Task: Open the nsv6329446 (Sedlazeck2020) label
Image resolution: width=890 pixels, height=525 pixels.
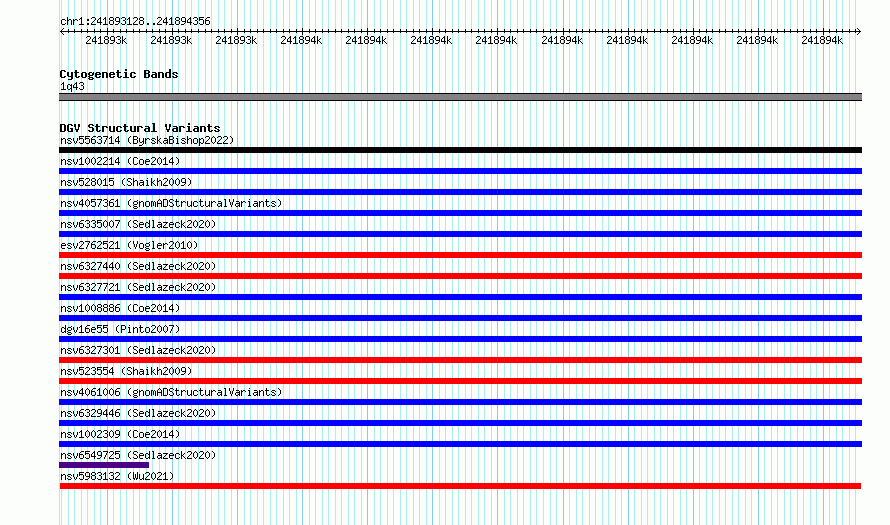Action: click(x=138, y=413)
